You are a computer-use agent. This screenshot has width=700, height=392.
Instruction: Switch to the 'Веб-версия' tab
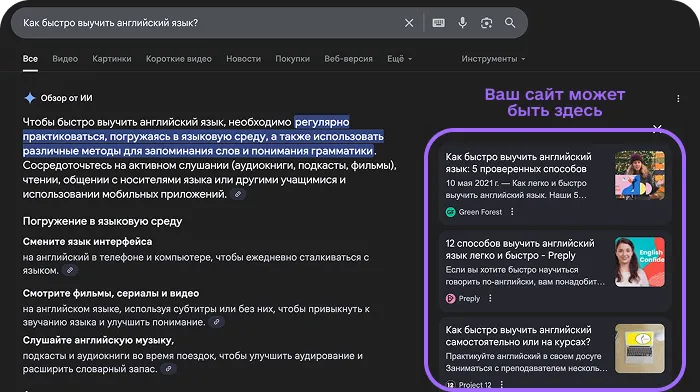tap(348, 59)
